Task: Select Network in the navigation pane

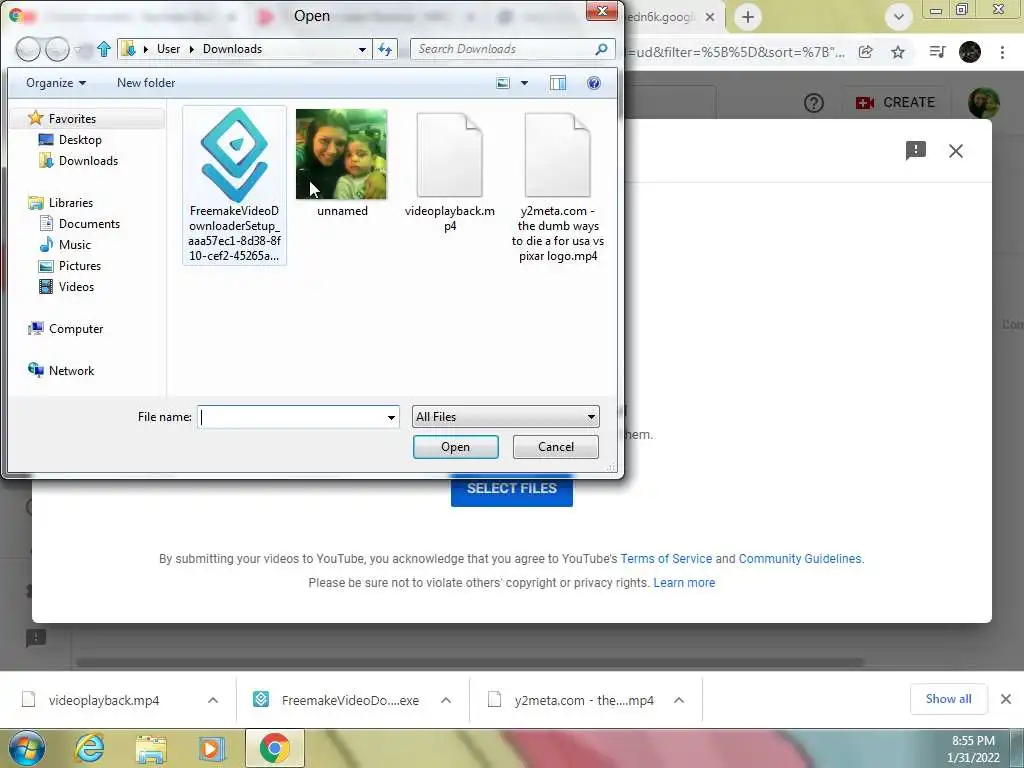Action: (71, 370)
